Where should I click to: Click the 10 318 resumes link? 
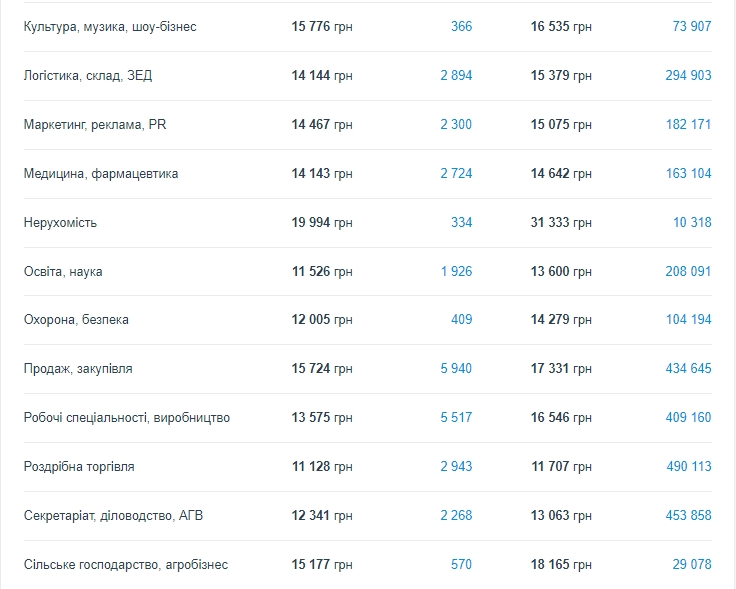tap(691, 222)
